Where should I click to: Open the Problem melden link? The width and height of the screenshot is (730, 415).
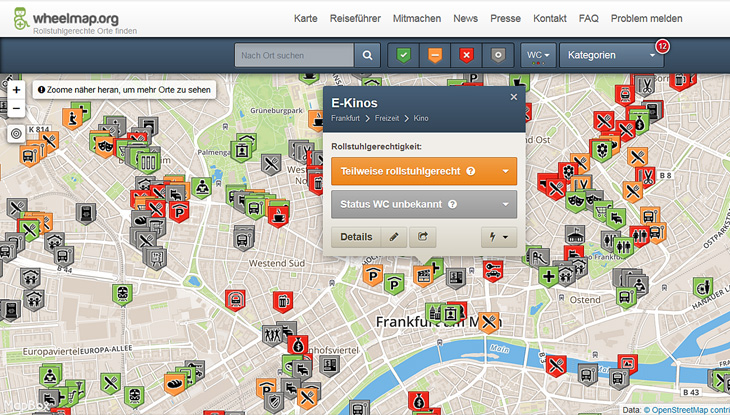(647, 19)
